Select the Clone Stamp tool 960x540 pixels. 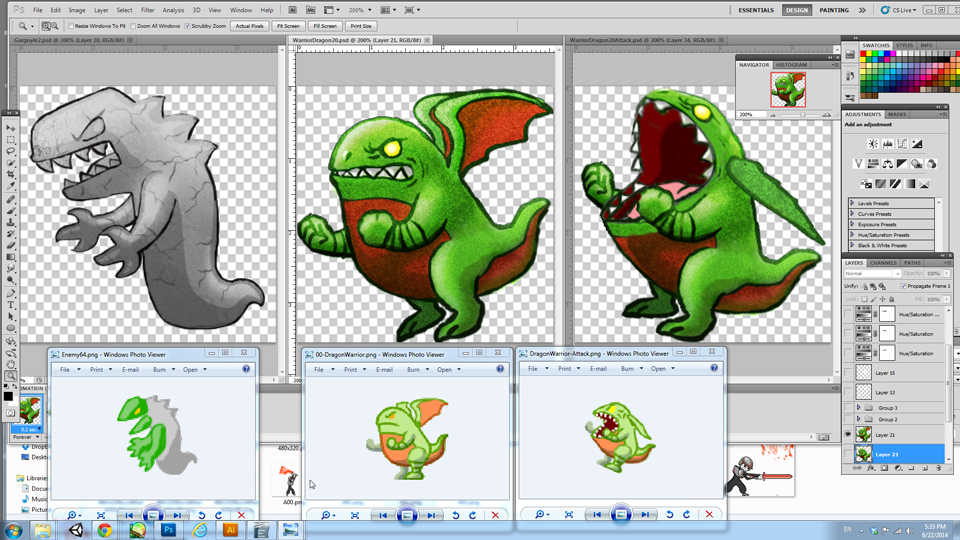tap(11, 223)
